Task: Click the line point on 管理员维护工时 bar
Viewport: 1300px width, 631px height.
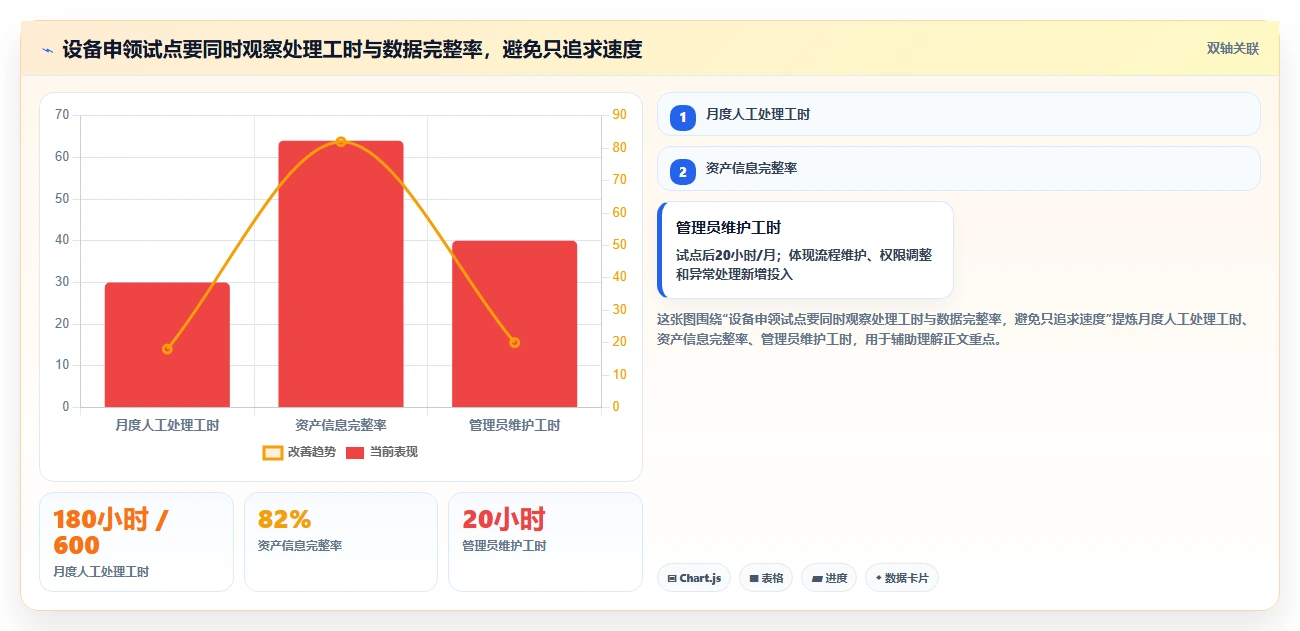Action: click(x=514, y=342)
